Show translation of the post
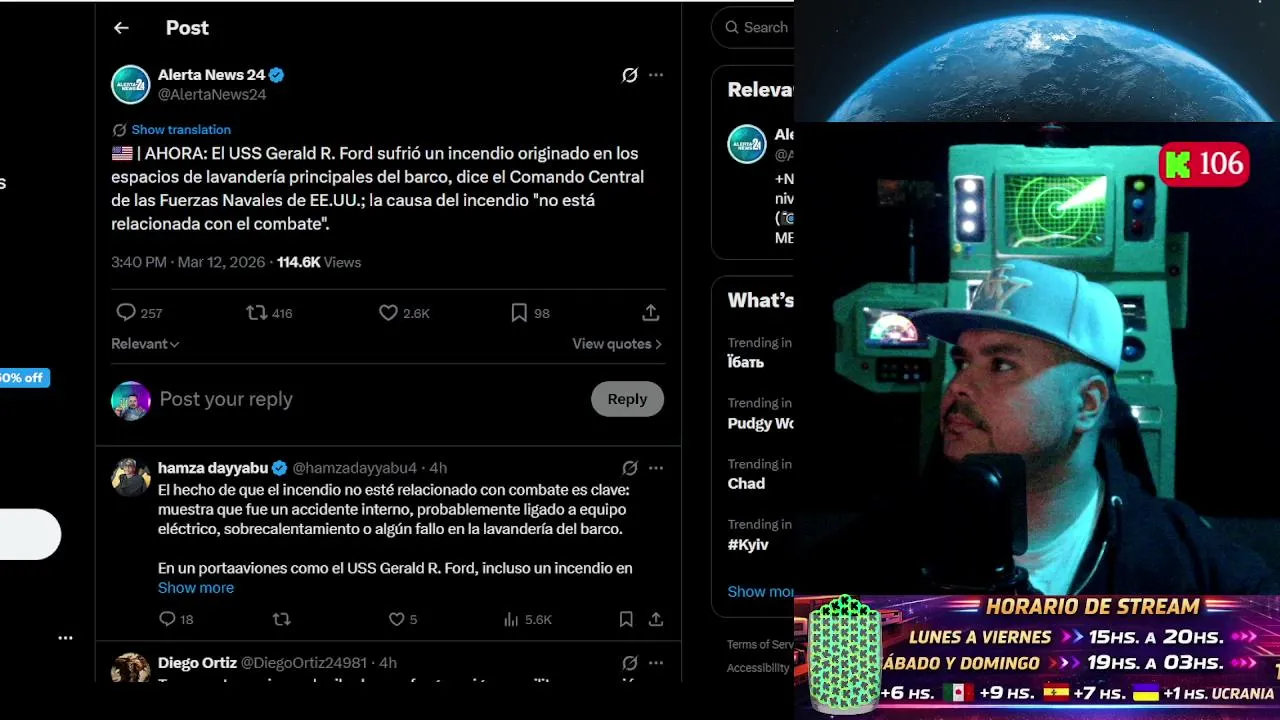This screenshot has width=1280, height=720. coord(181,130)
